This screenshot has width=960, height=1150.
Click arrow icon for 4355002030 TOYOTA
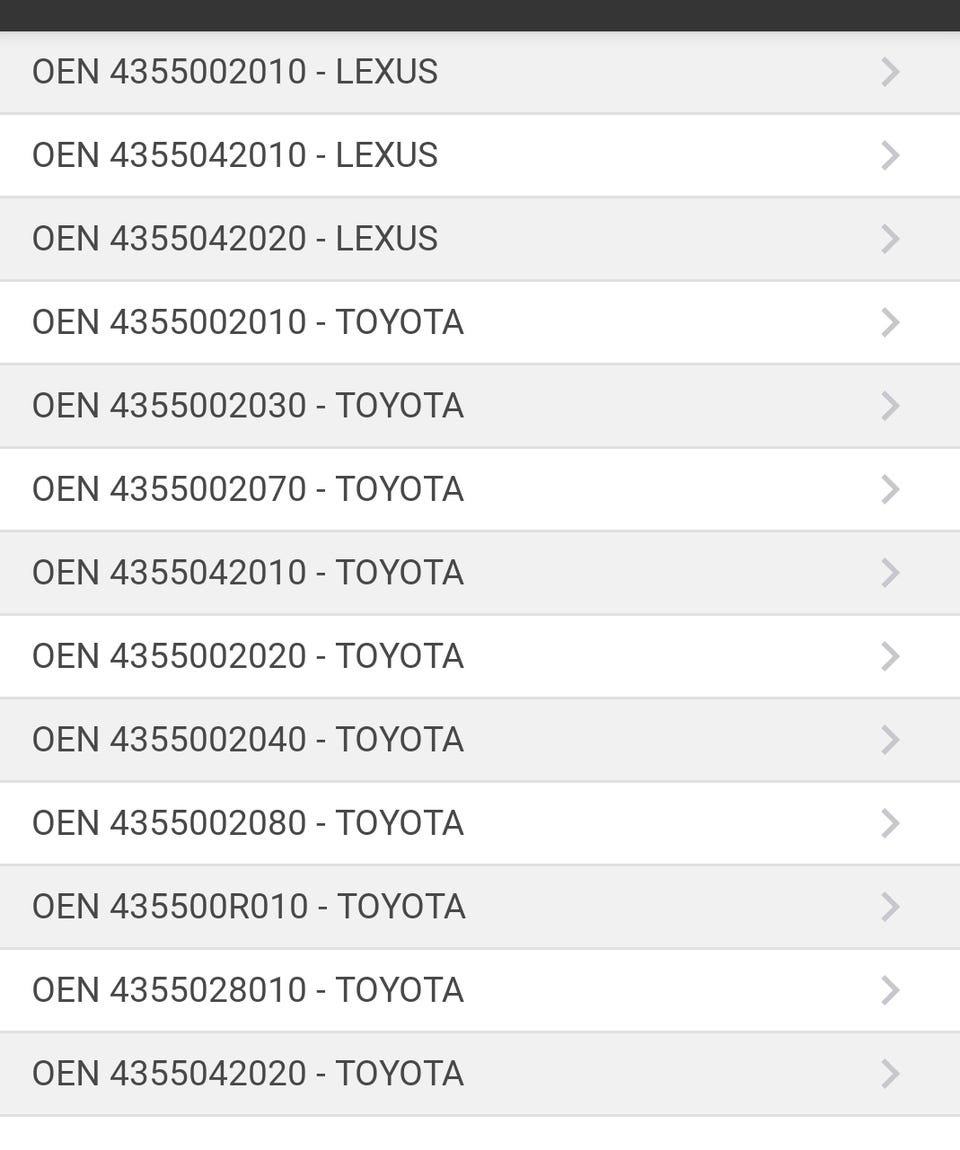(x=890, y=406)
